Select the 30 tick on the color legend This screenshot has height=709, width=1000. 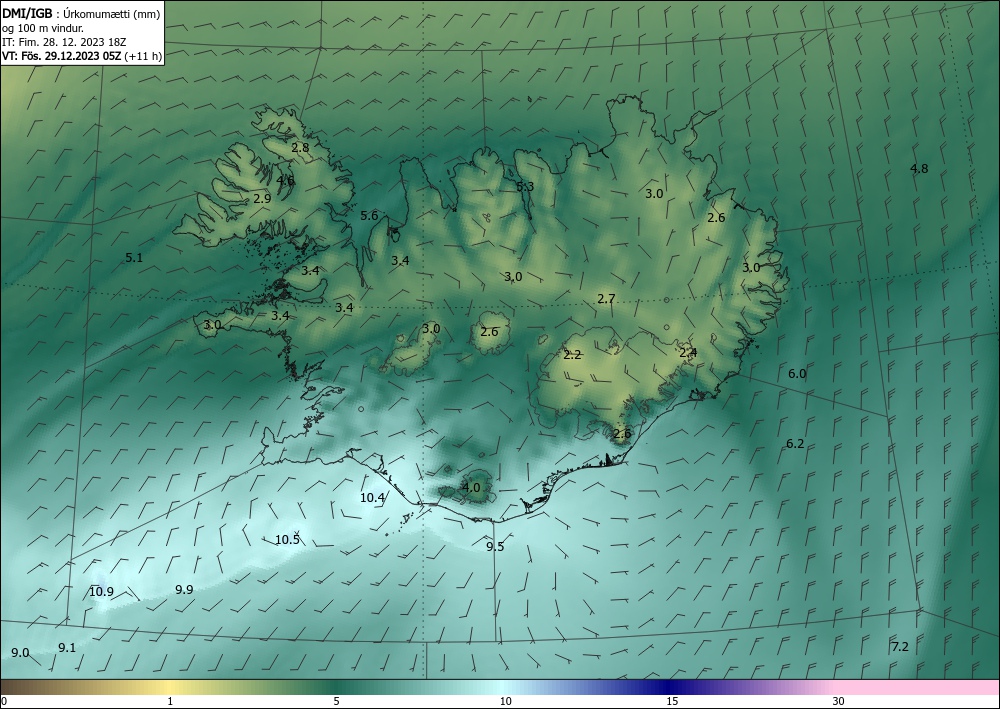coord(839,701)
